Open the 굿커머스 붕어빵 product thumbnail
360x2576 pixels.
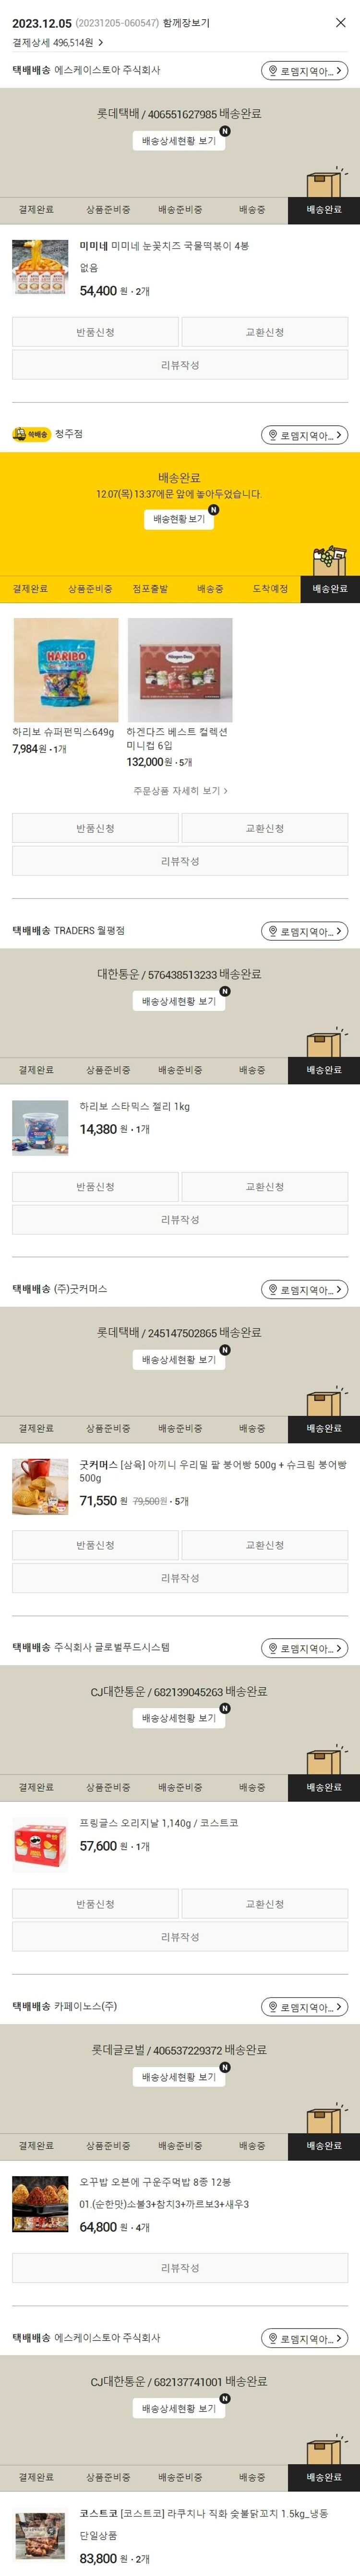(x=40, y=1486)
